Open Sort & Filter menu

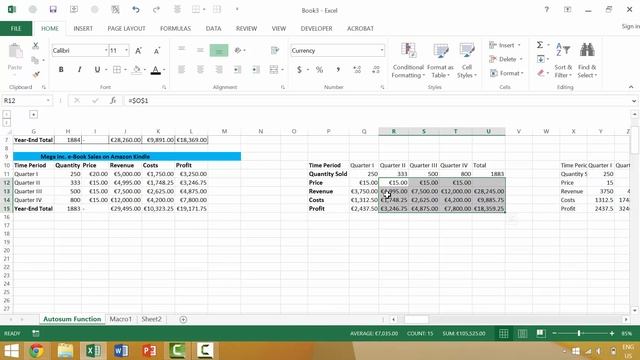pos(563,60)
